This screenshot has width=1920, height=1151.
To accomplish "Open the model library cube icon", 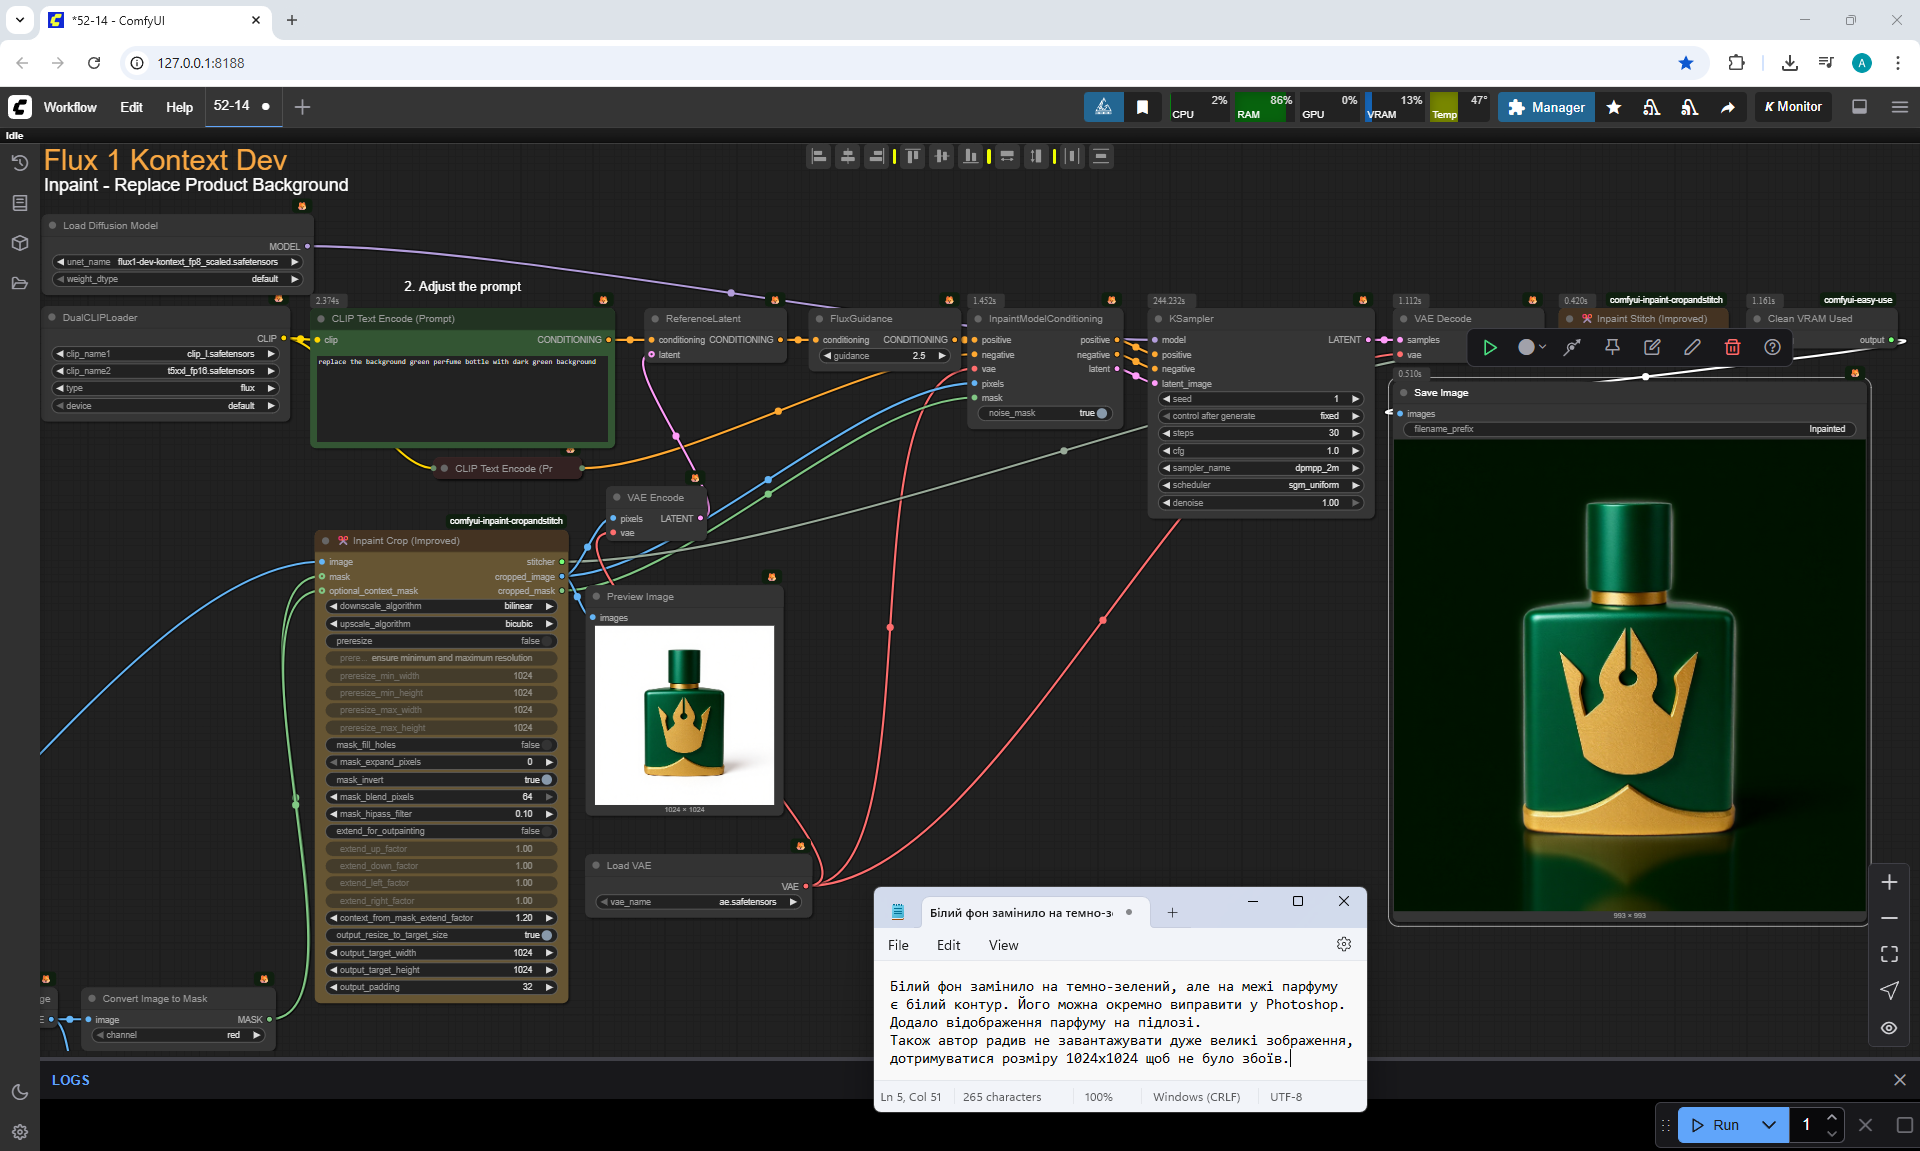I will (19, 243).
